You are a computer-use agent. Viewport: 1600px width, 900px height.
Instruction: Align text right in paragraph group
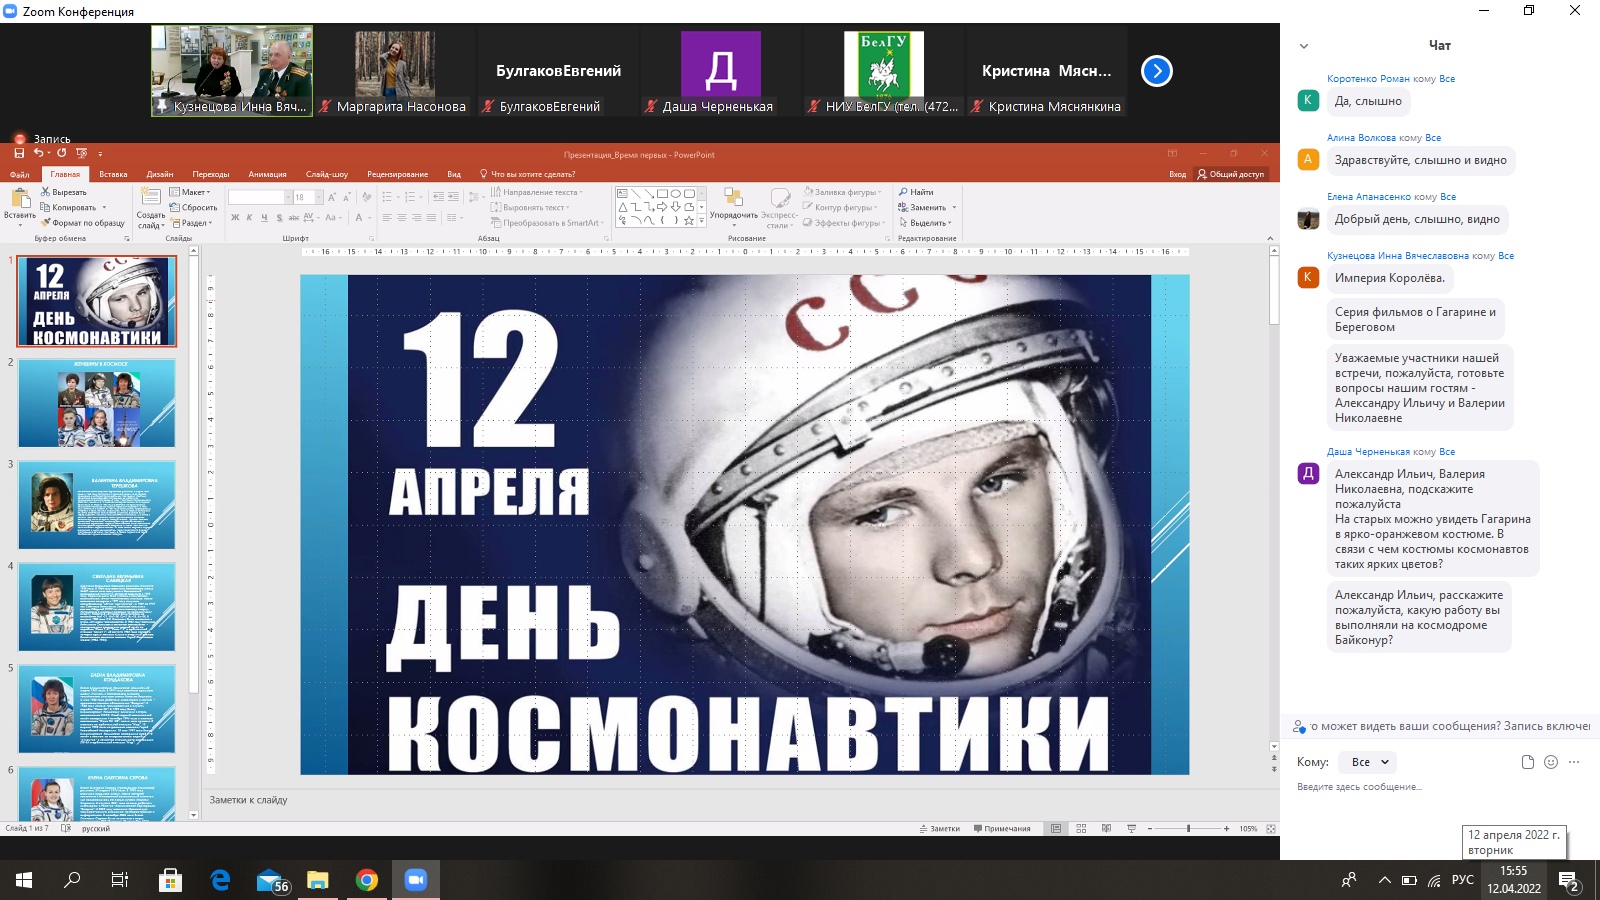[x=417, y=217]
